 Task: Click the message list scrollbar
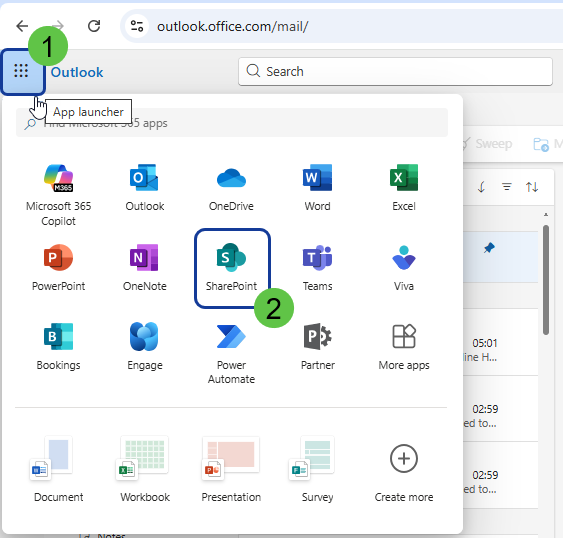[x=546, y=280]
